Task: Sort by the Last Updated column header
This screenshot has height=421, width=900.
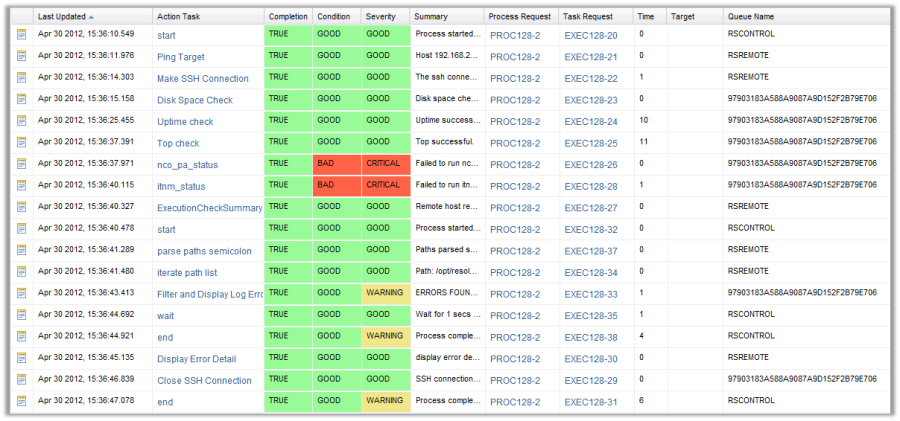Action: click(60, 17)
